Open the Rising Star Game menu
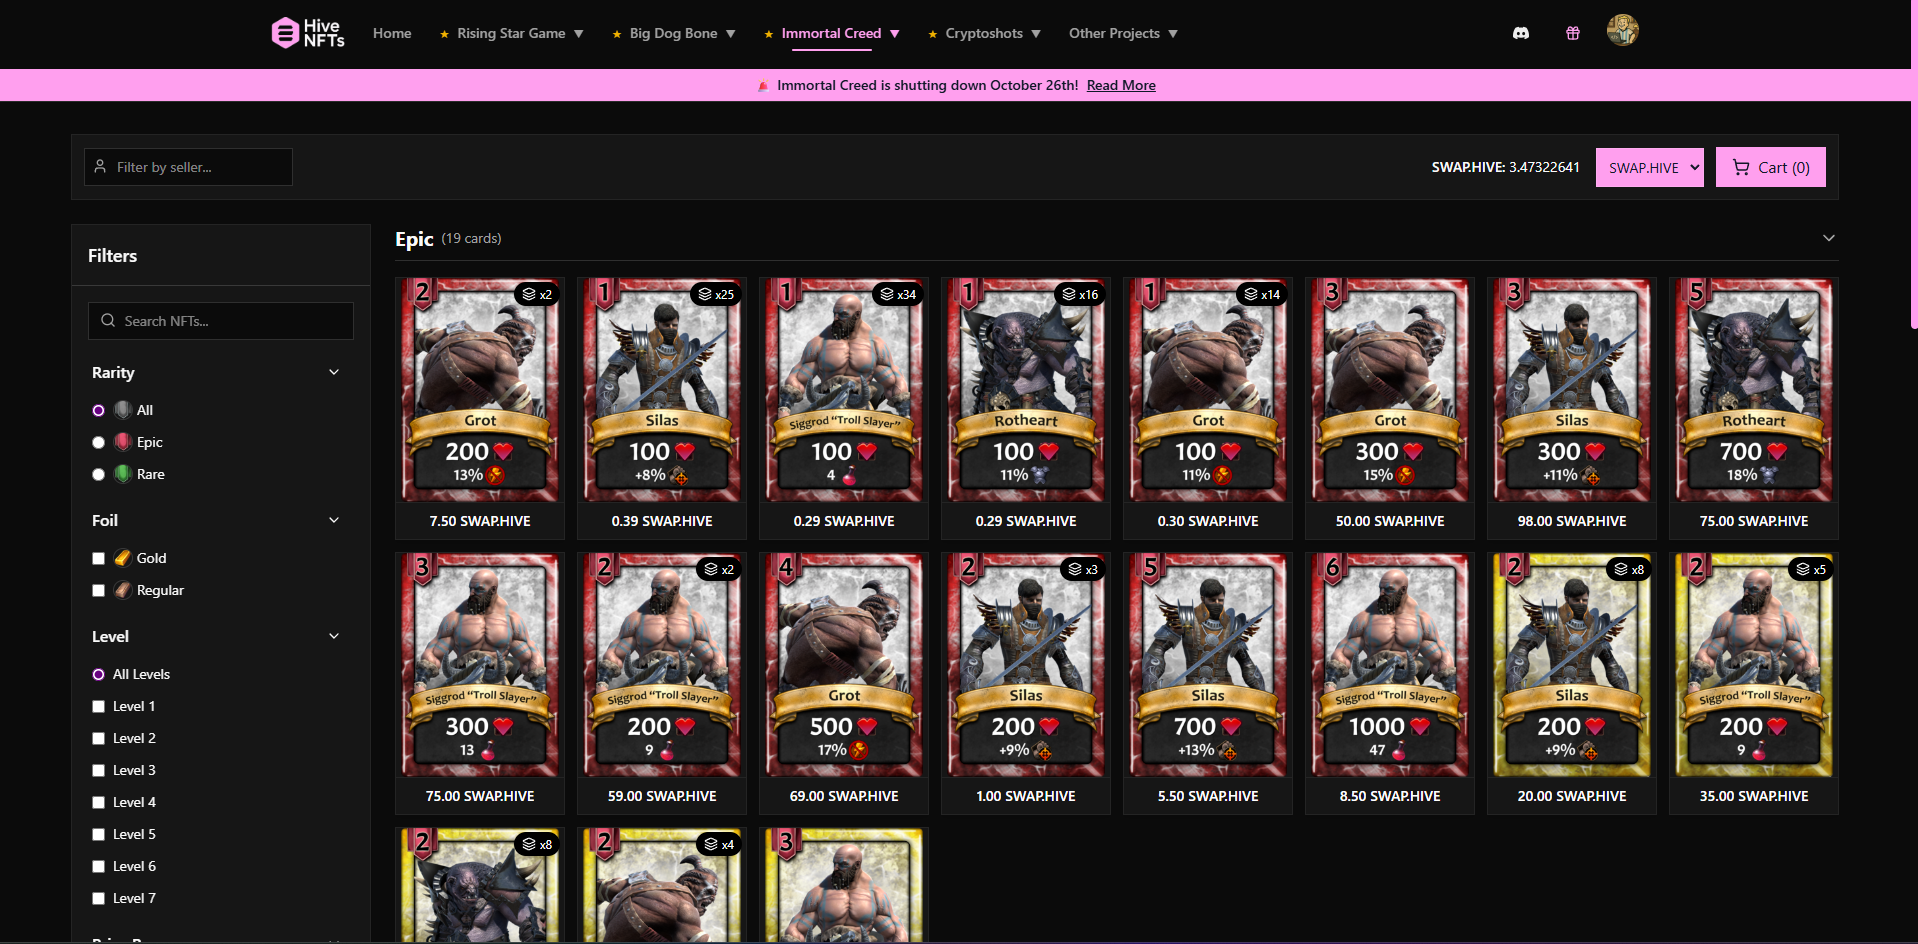This screenshot has width=1918, height=944. (x=511, y=33)
